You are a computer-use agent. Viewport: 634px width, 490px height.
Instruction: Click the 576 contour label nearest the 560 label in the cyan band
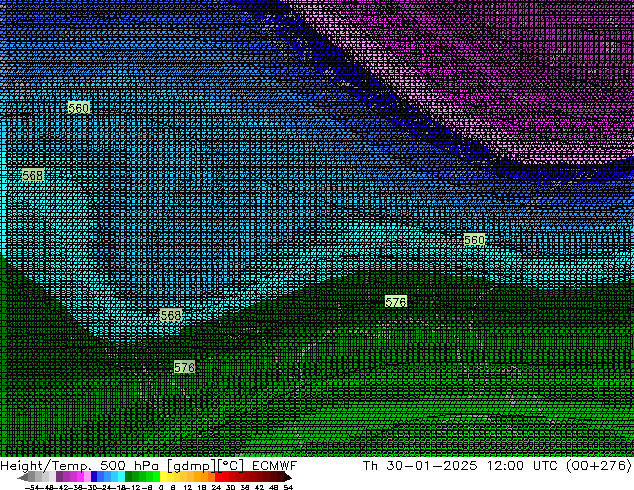[395, 302]
